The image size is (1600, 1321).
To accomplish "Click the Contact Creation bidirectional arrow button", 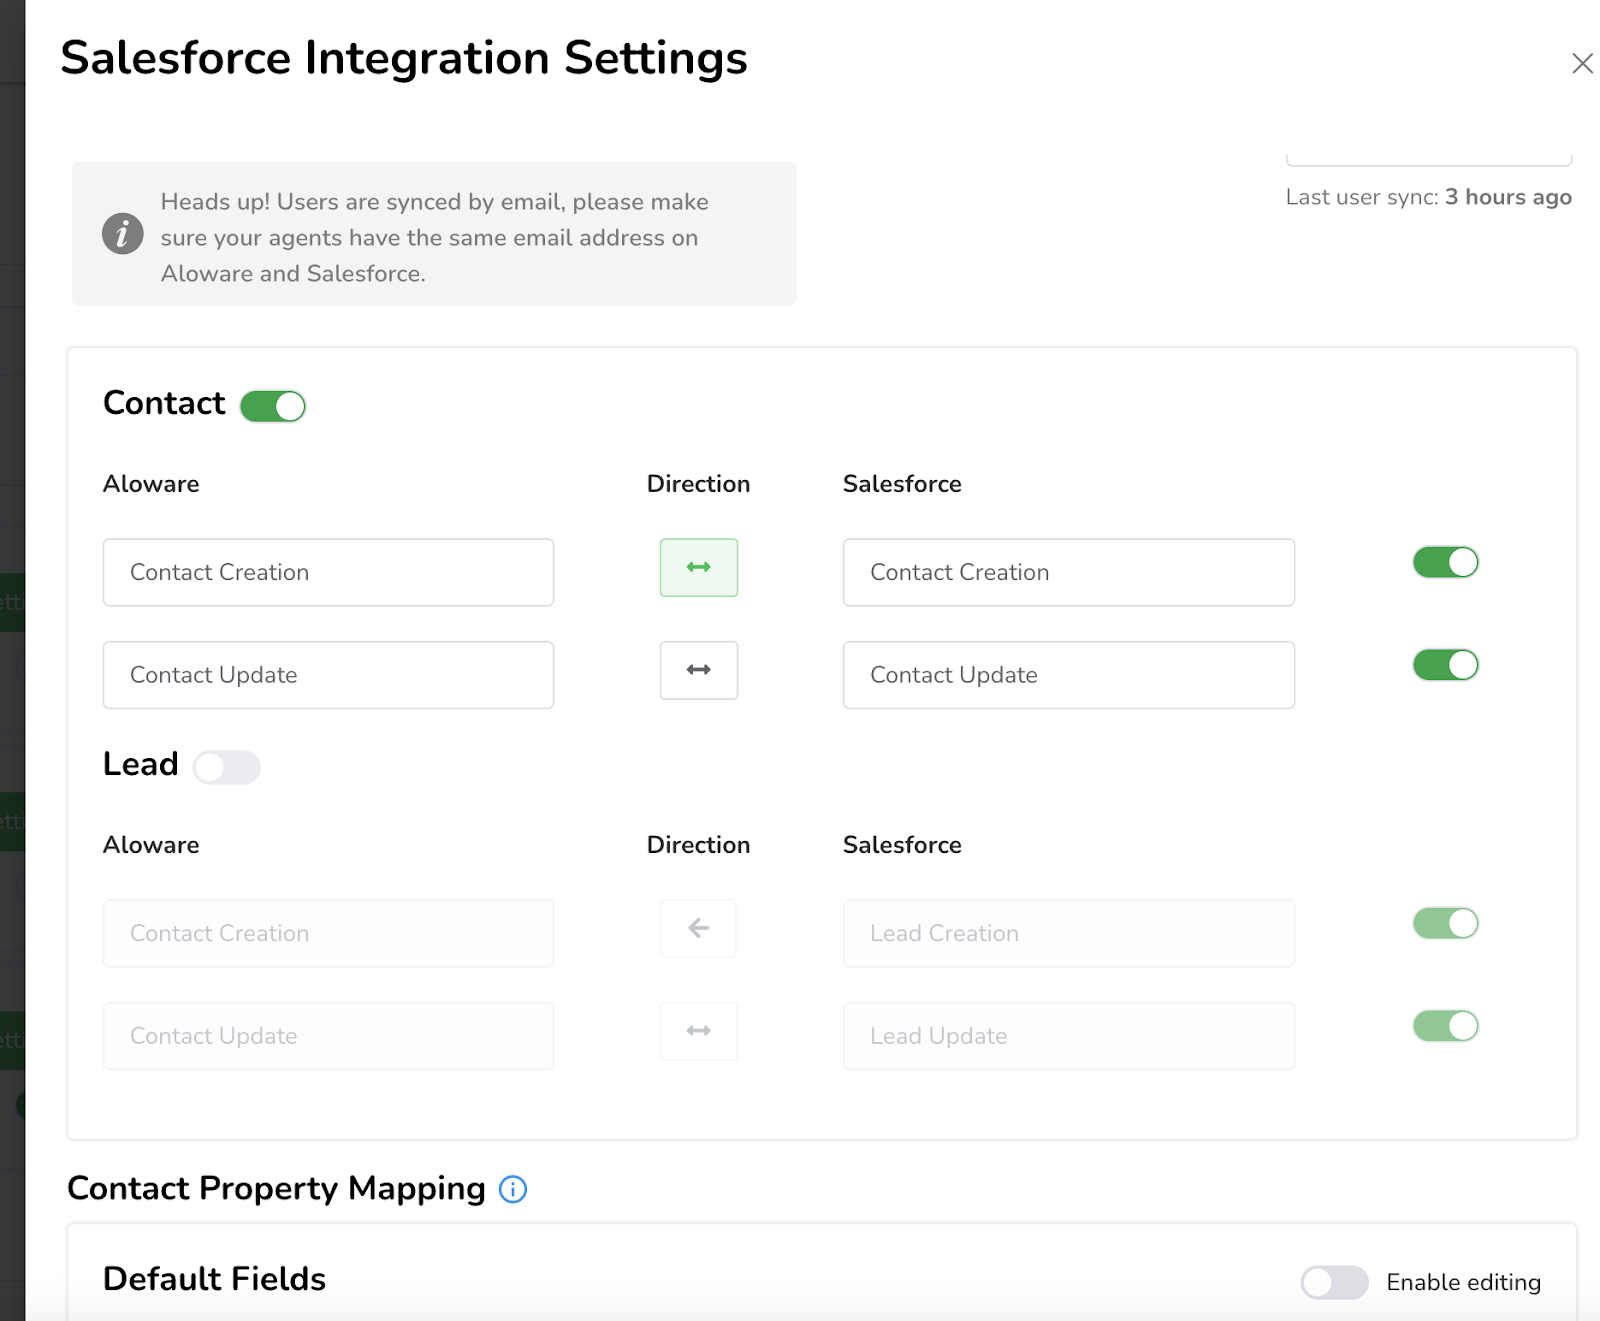I will coord(699,567).
